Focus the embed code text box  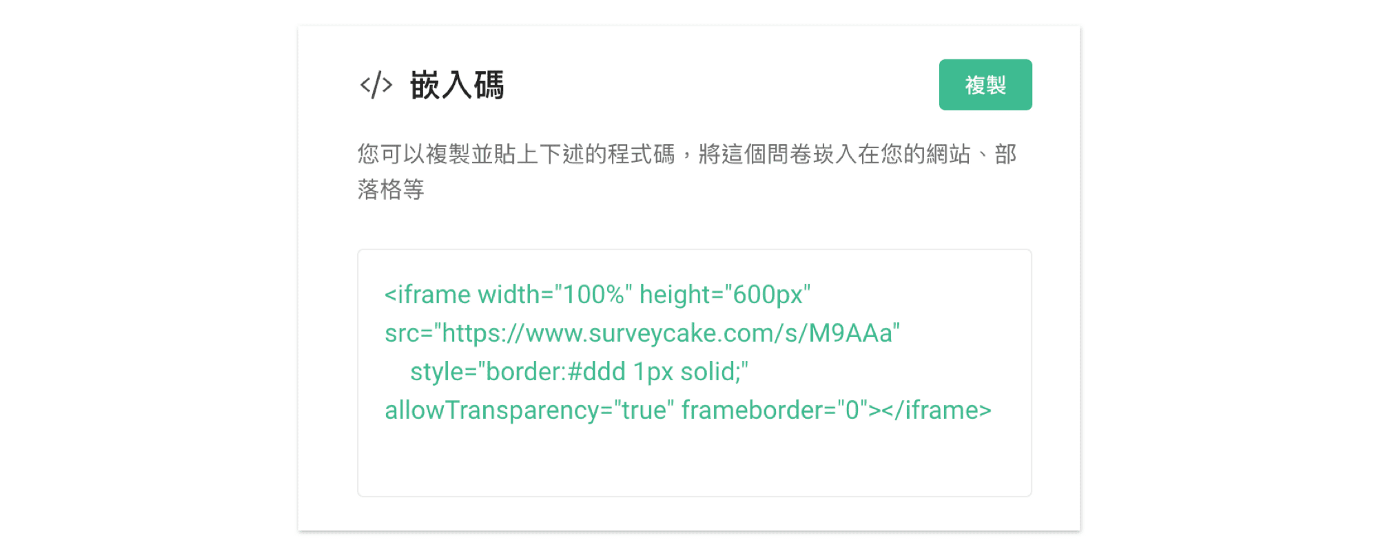coord(694,372)
